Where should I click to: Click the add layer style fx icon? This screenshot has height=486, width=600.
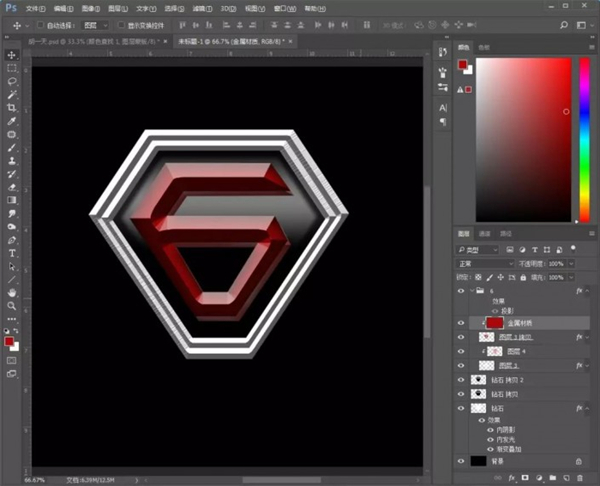point(511,478)
